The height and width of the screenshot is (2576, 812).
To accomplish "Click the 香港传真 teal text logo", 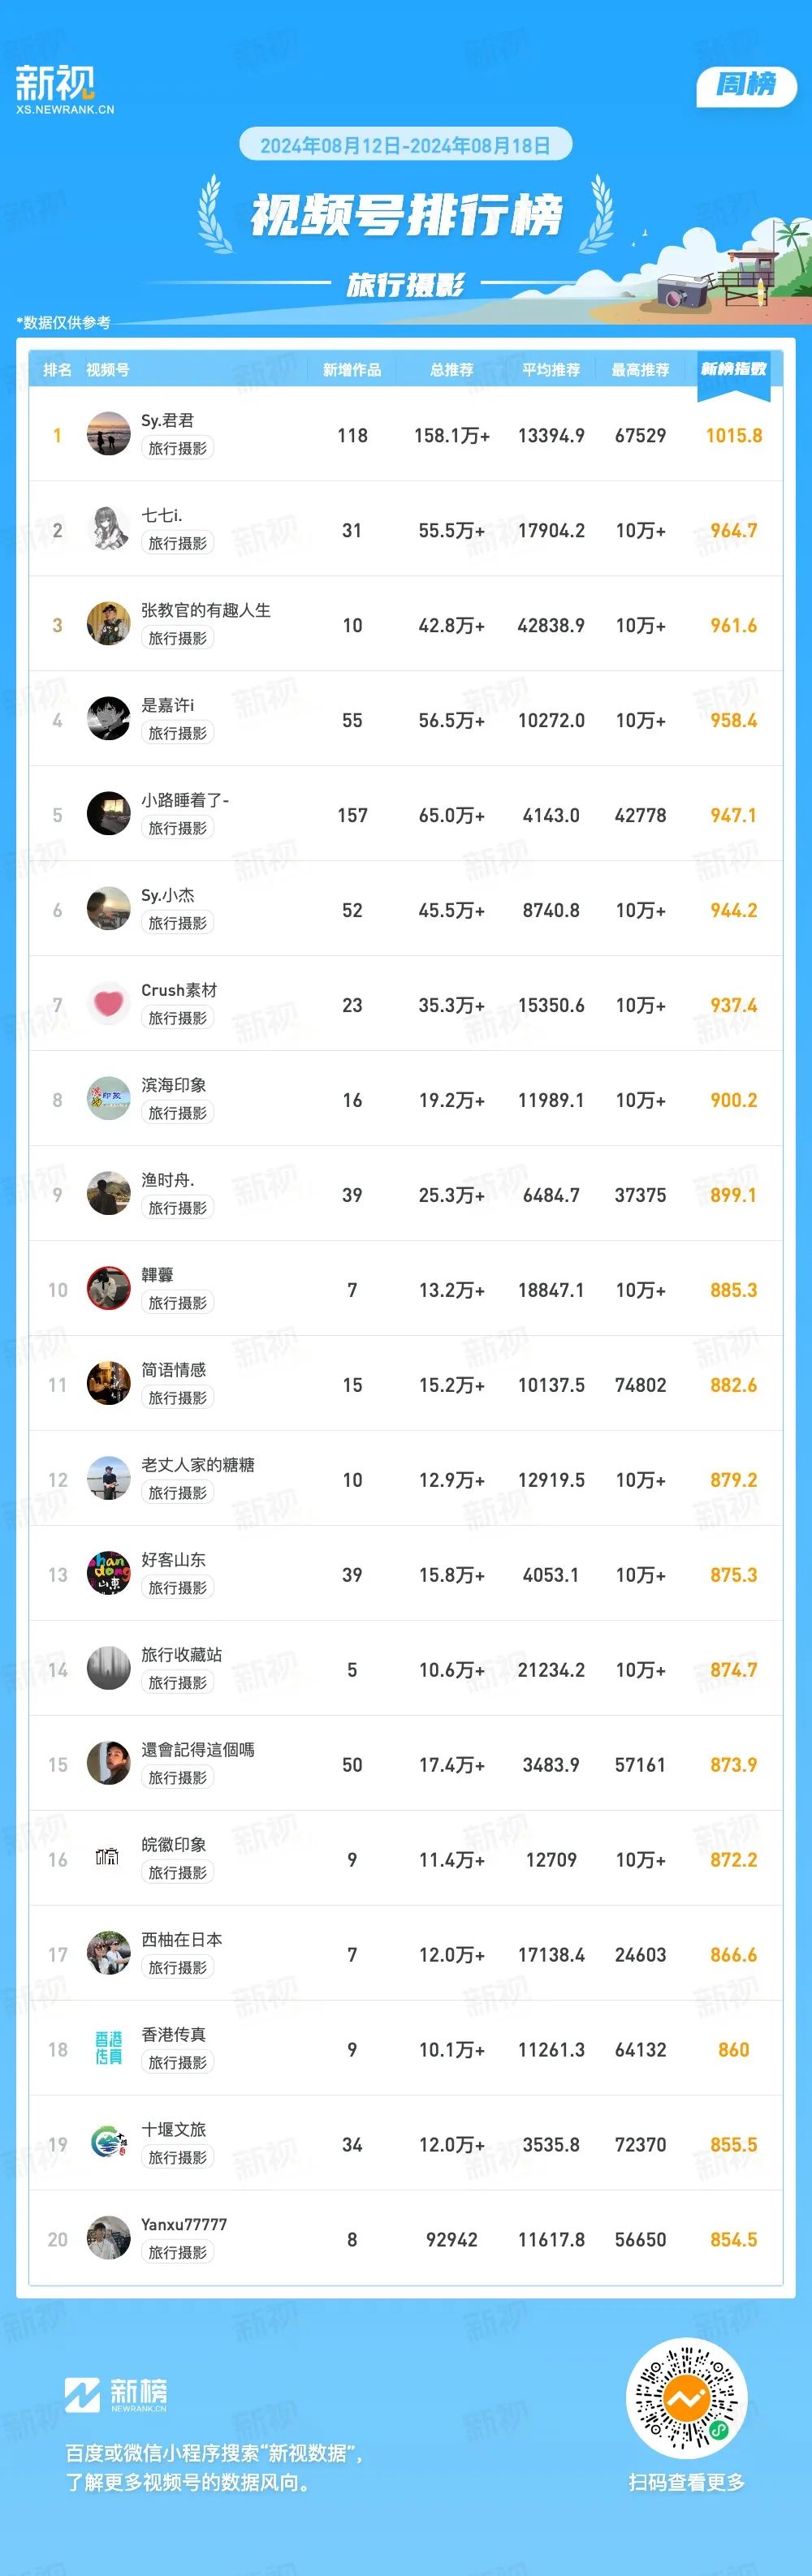I will (x=108, y=2049).
